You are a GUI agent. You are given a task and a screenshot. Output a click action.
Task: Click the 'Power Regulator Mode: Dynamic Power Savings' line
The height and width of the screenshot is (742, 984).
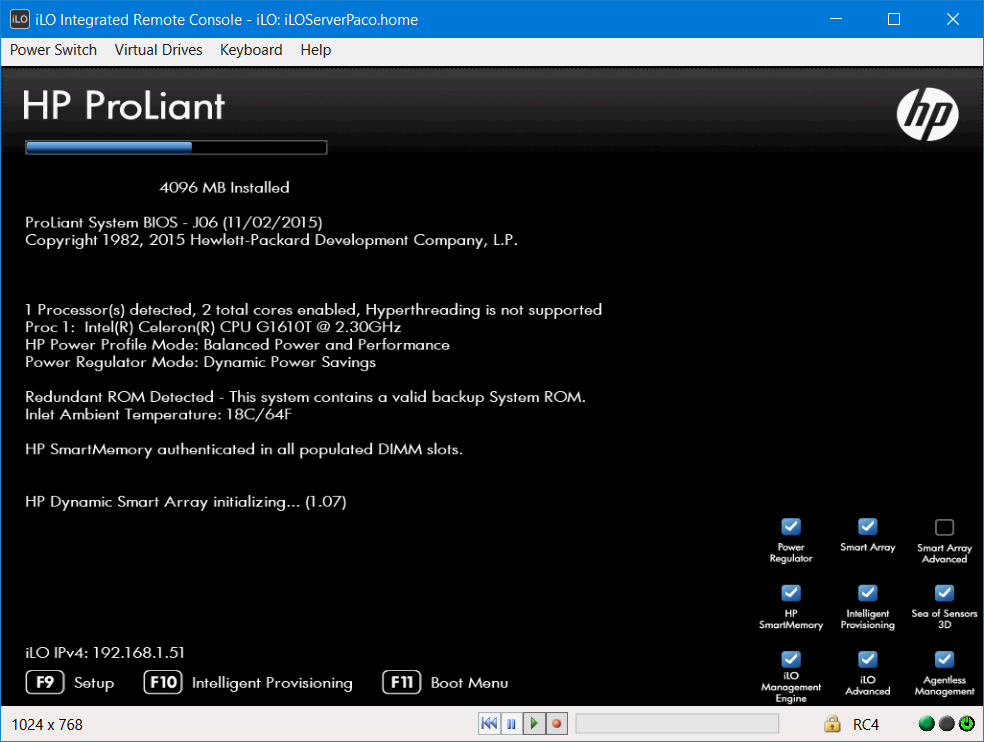(x=201, y=362)
